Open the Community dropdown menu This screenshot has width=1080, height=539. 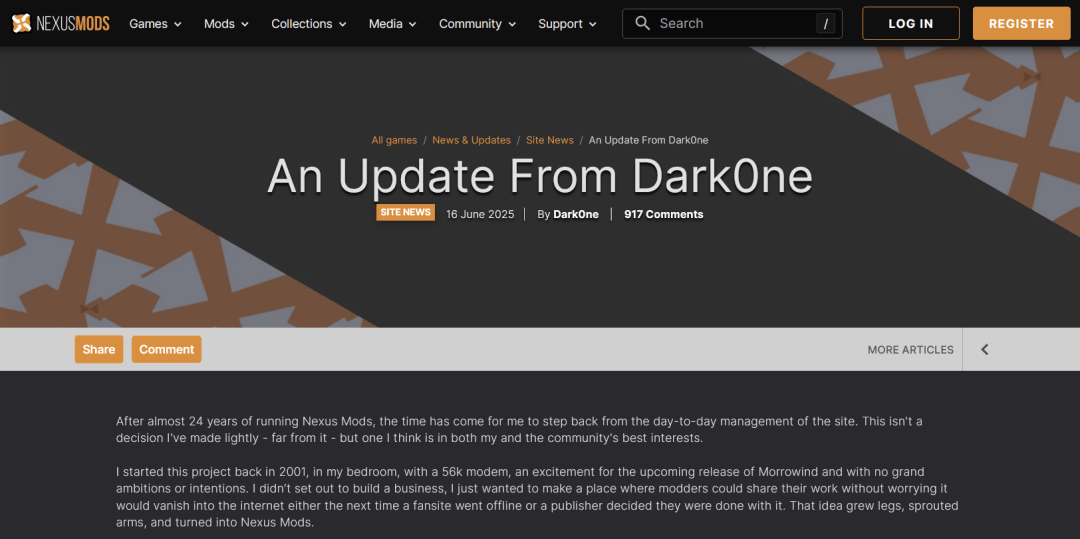click(477, 23)
